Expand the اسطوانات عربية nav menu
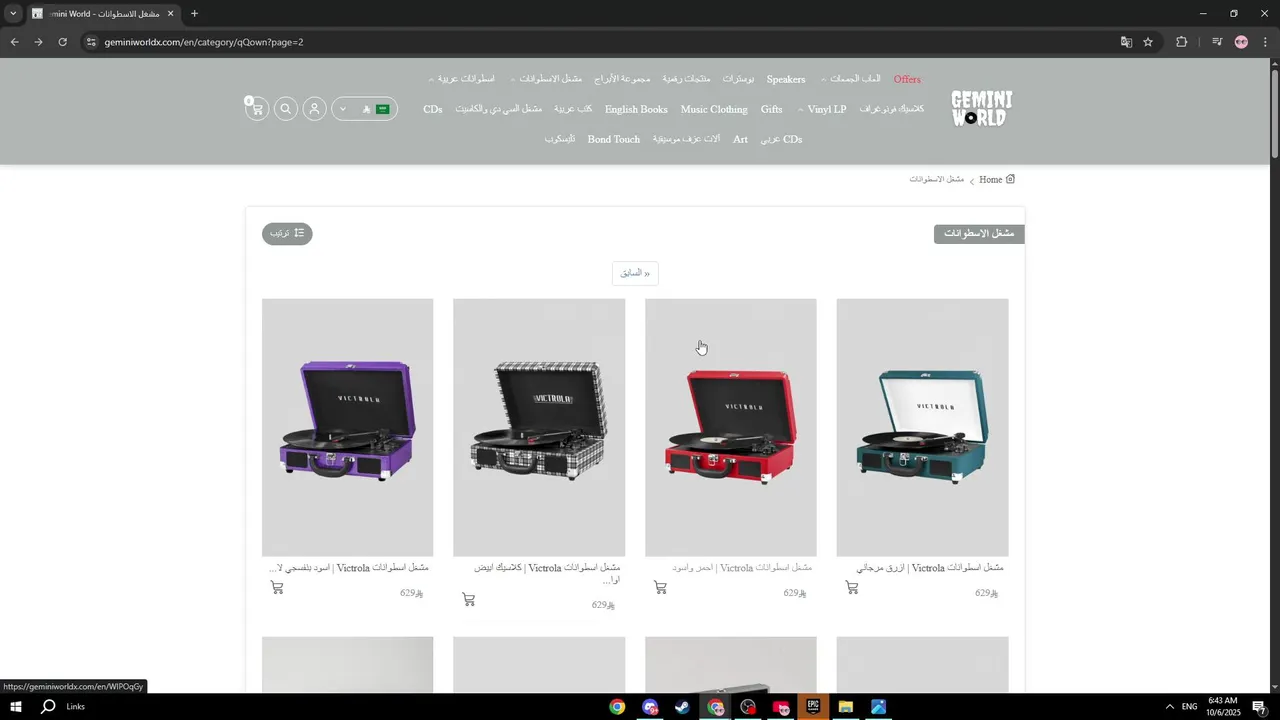This screenshot has height=720, width=1280. 462,79
